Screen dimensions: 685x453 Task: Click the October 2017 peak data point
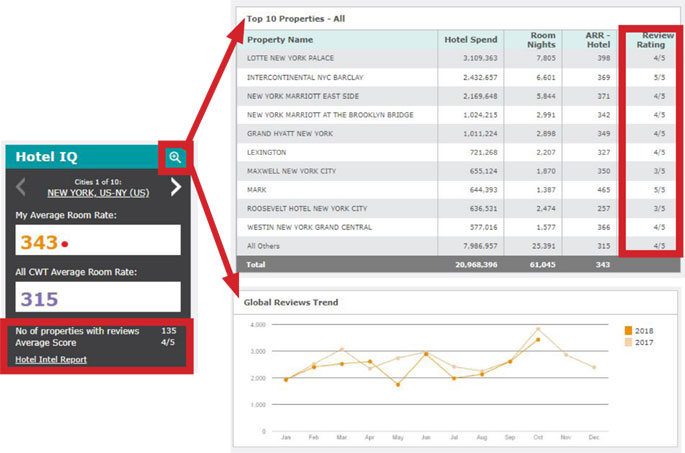pyautogui.click(x=538, y=329)
